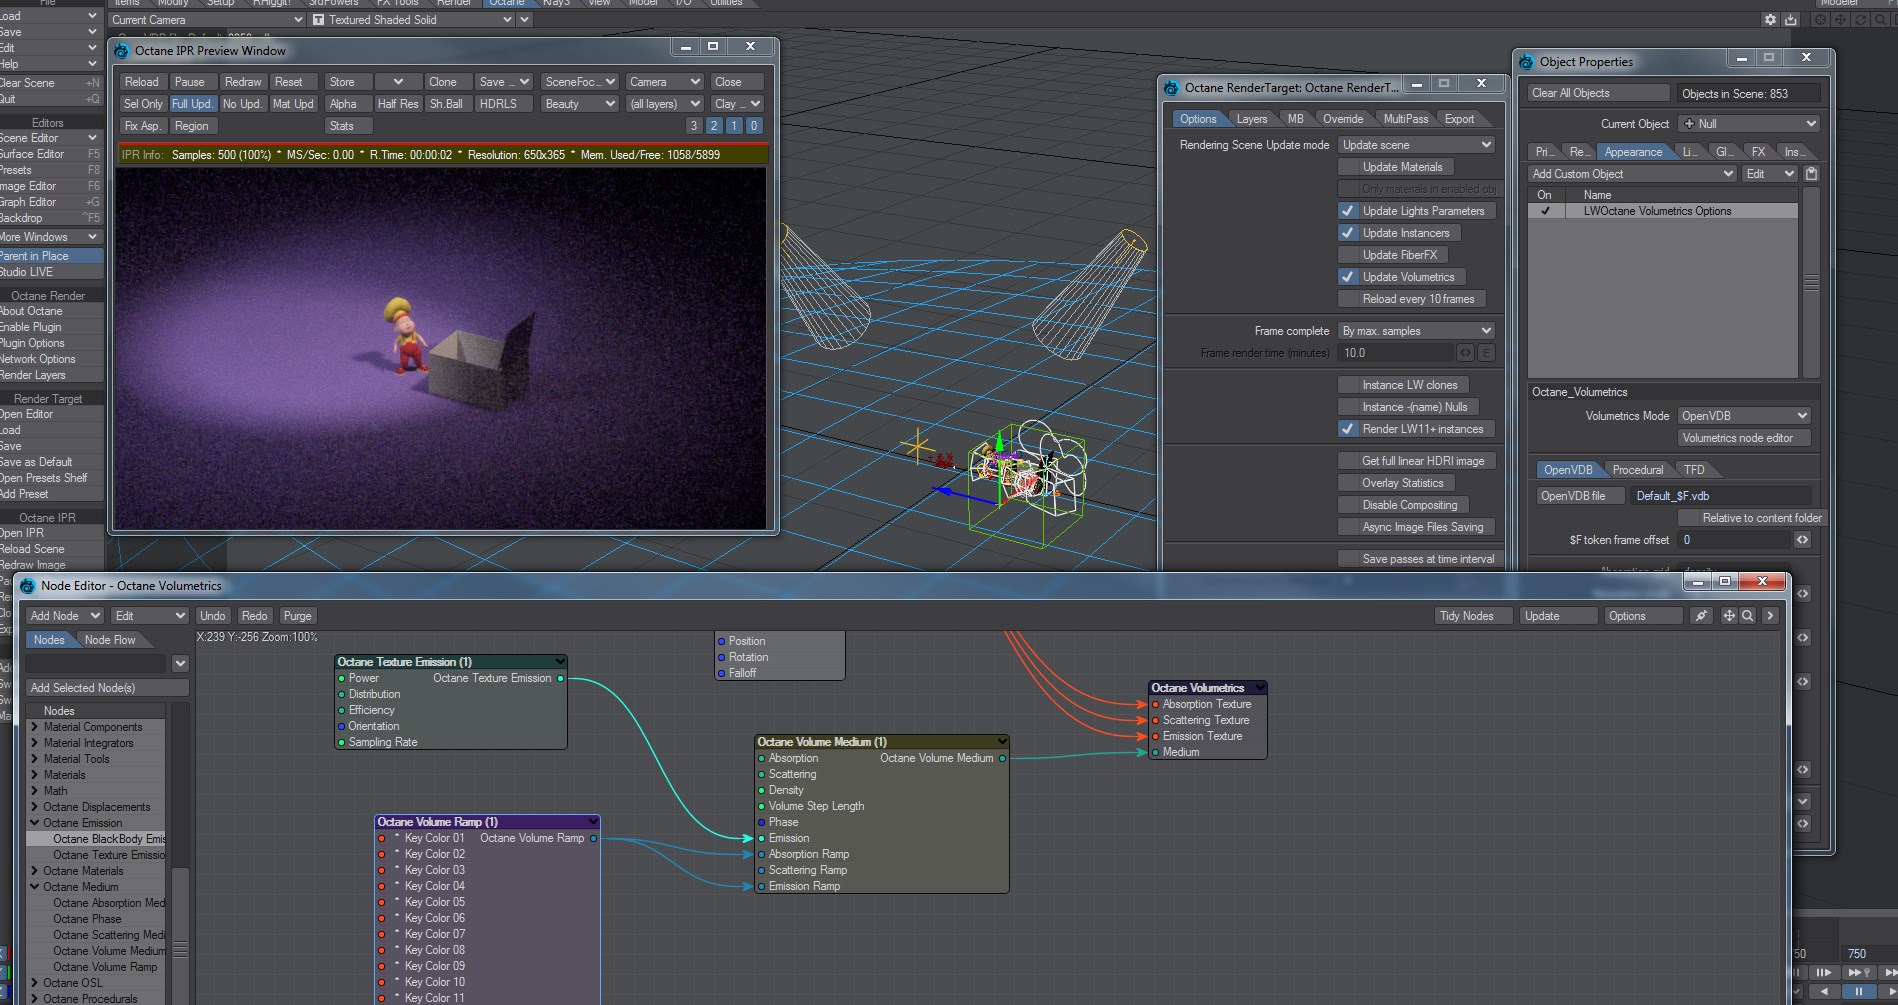Toggle Update Volumetrics checkbox
Image resolution: width=1898 pixels, height=1005 pixels.
1348,277
